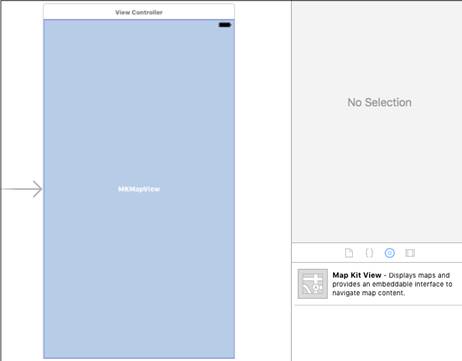
Task: Select the Object library tab
Action: tap(390, 253)
